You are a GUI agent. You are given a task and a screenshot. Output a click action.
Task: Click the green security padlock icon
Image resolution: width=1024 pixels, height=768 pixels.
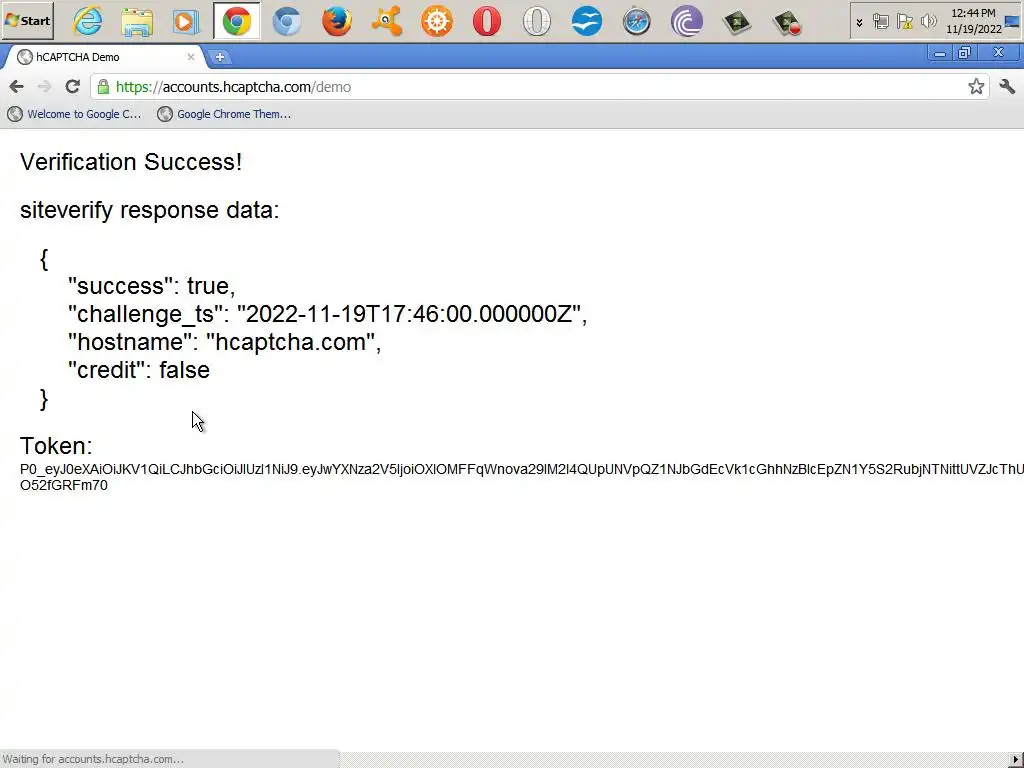[x=103, y=87]
